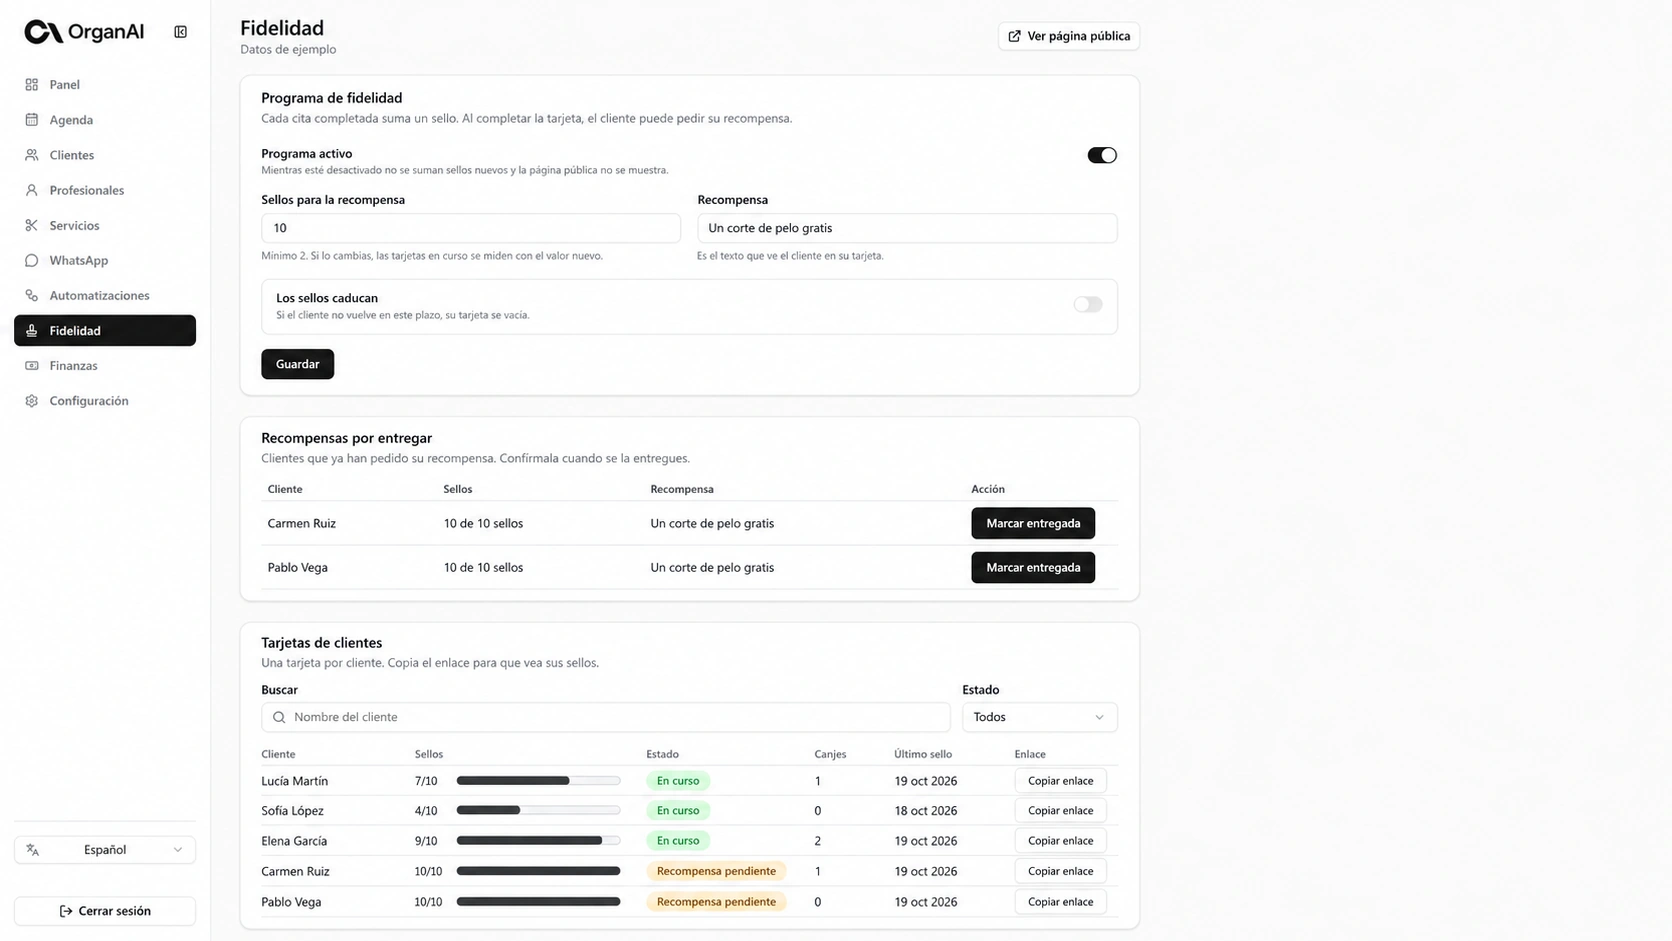
Task: Click the Panel dashboard icon
Action: [32, 85]
